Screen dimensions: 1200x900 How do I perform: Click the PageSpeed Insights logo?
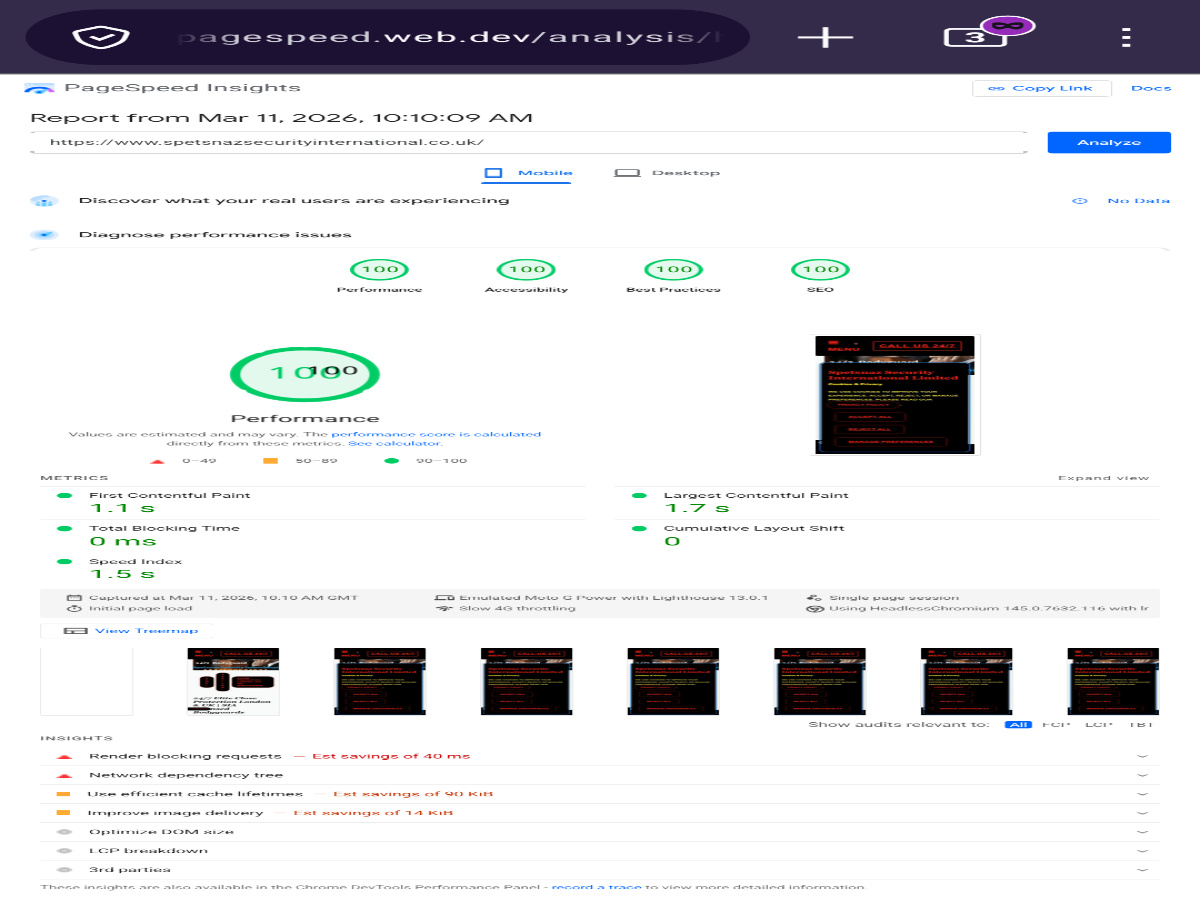40,88
